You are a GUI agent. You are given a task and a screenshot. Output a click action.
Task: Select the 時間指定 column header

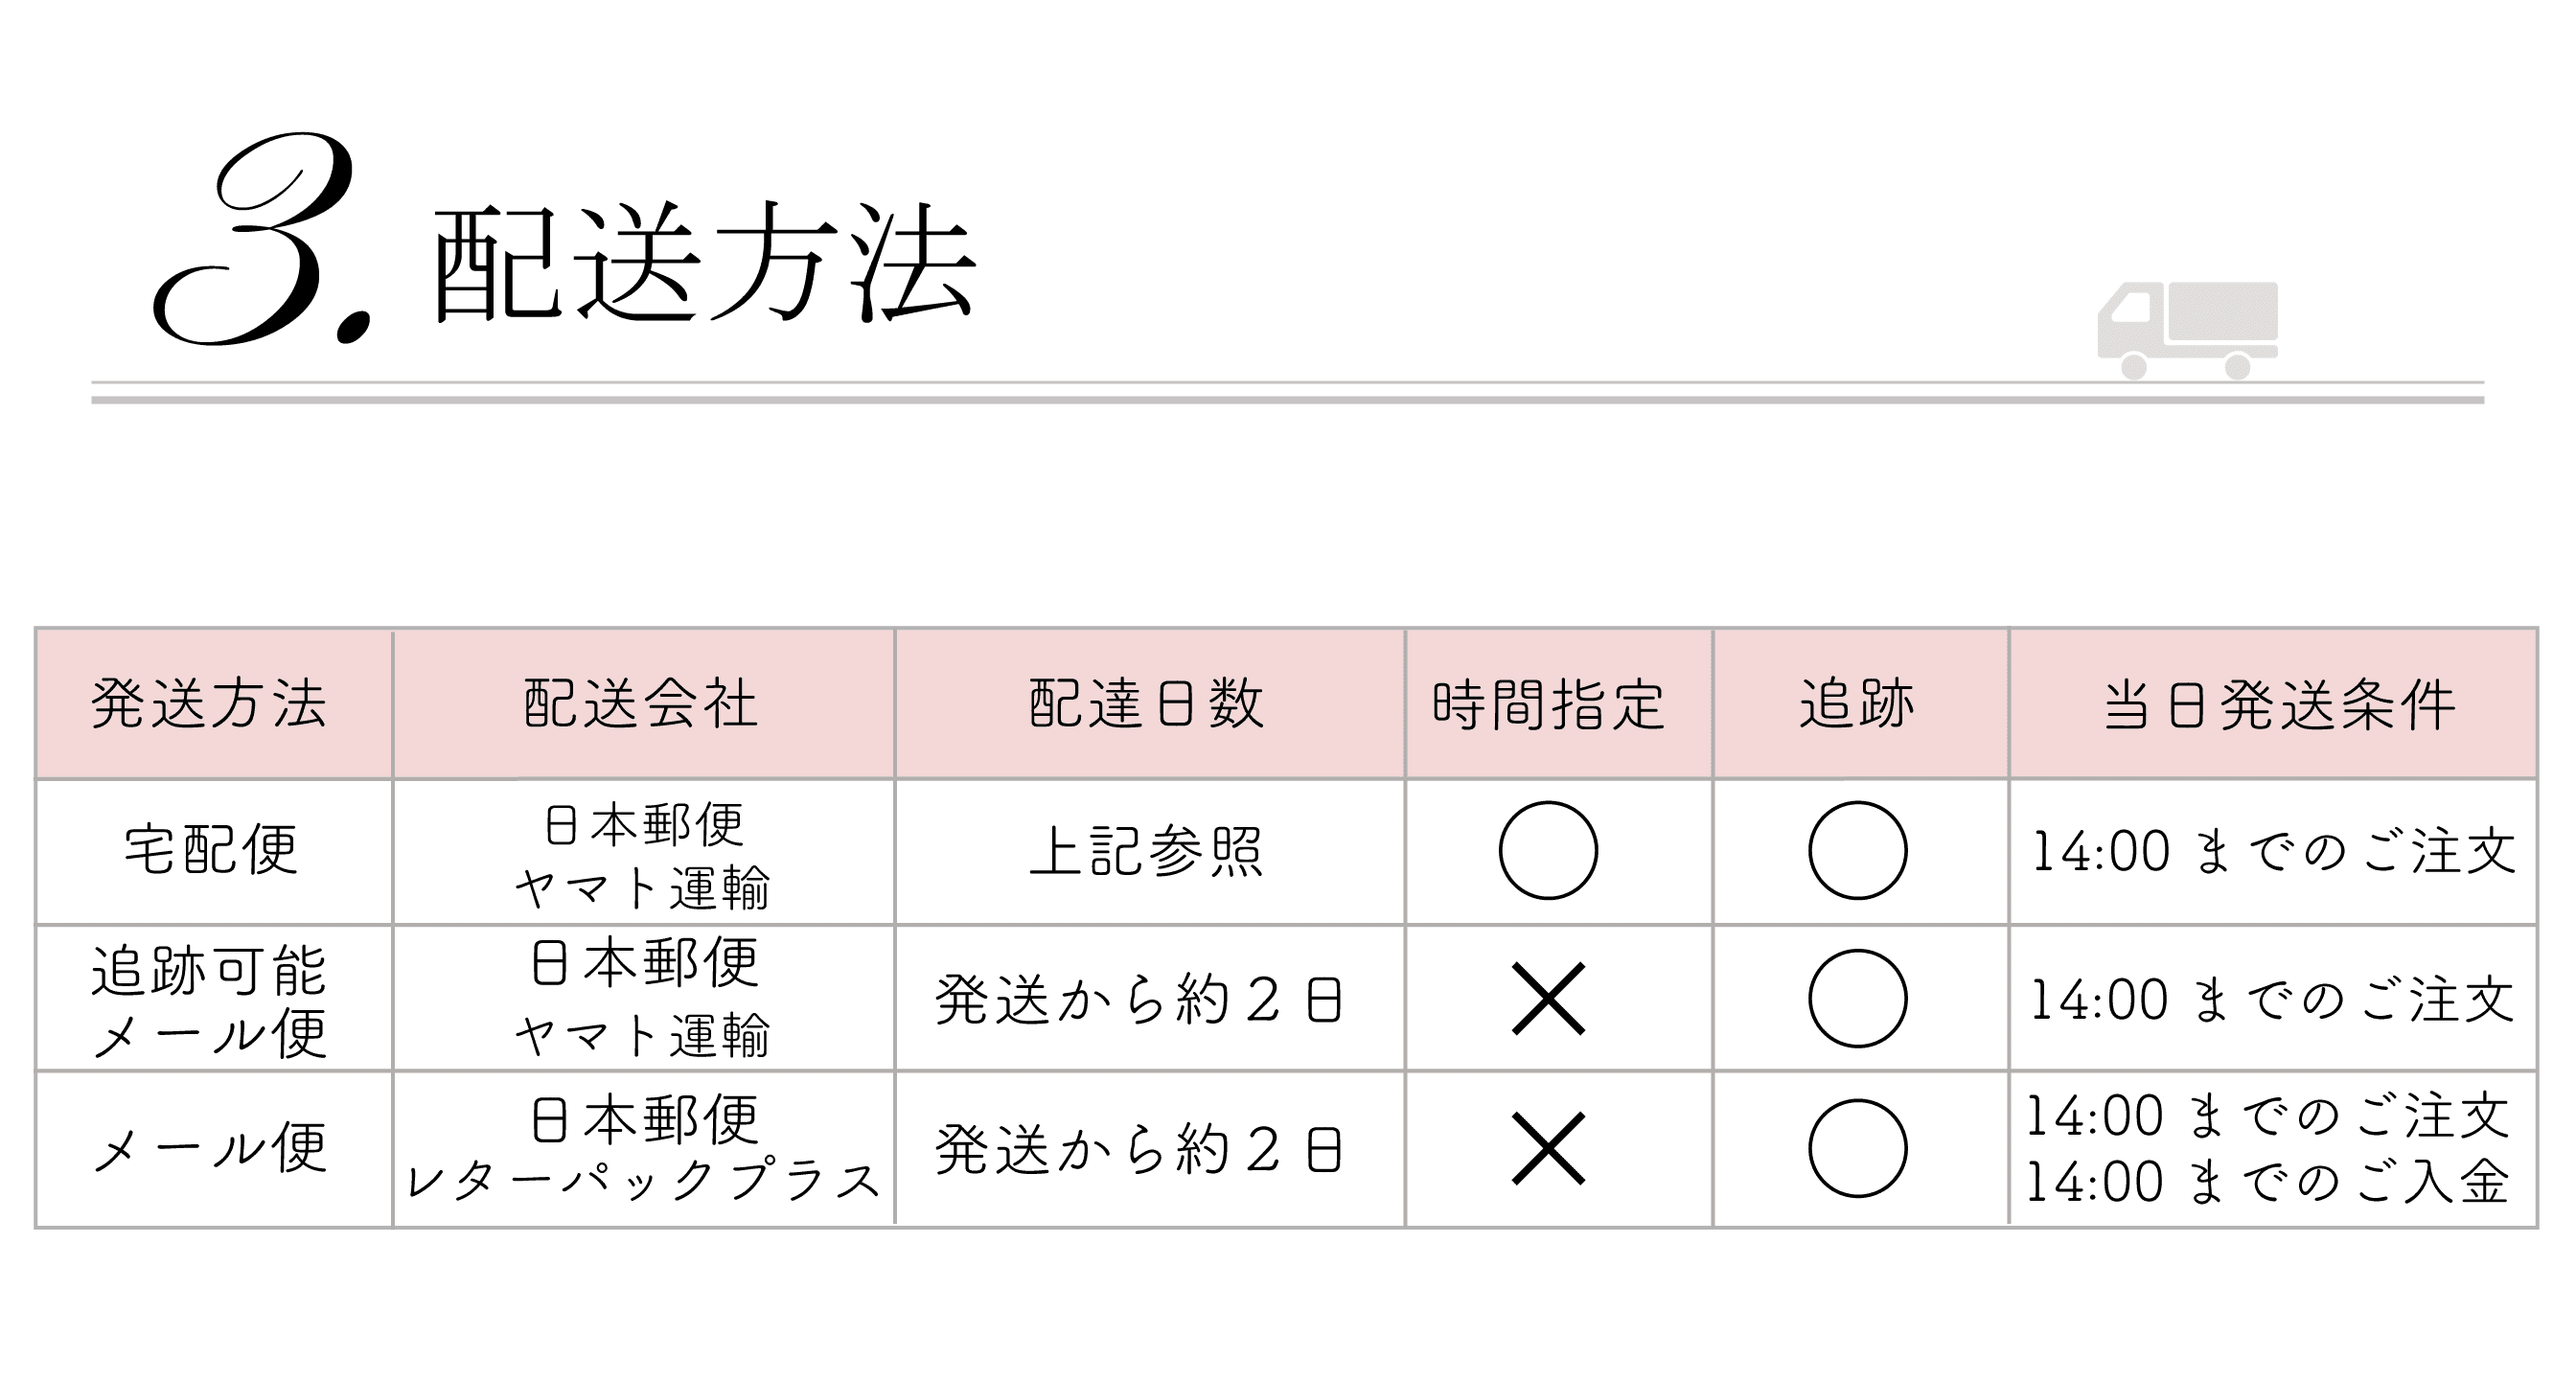[x=1548, y=704]
